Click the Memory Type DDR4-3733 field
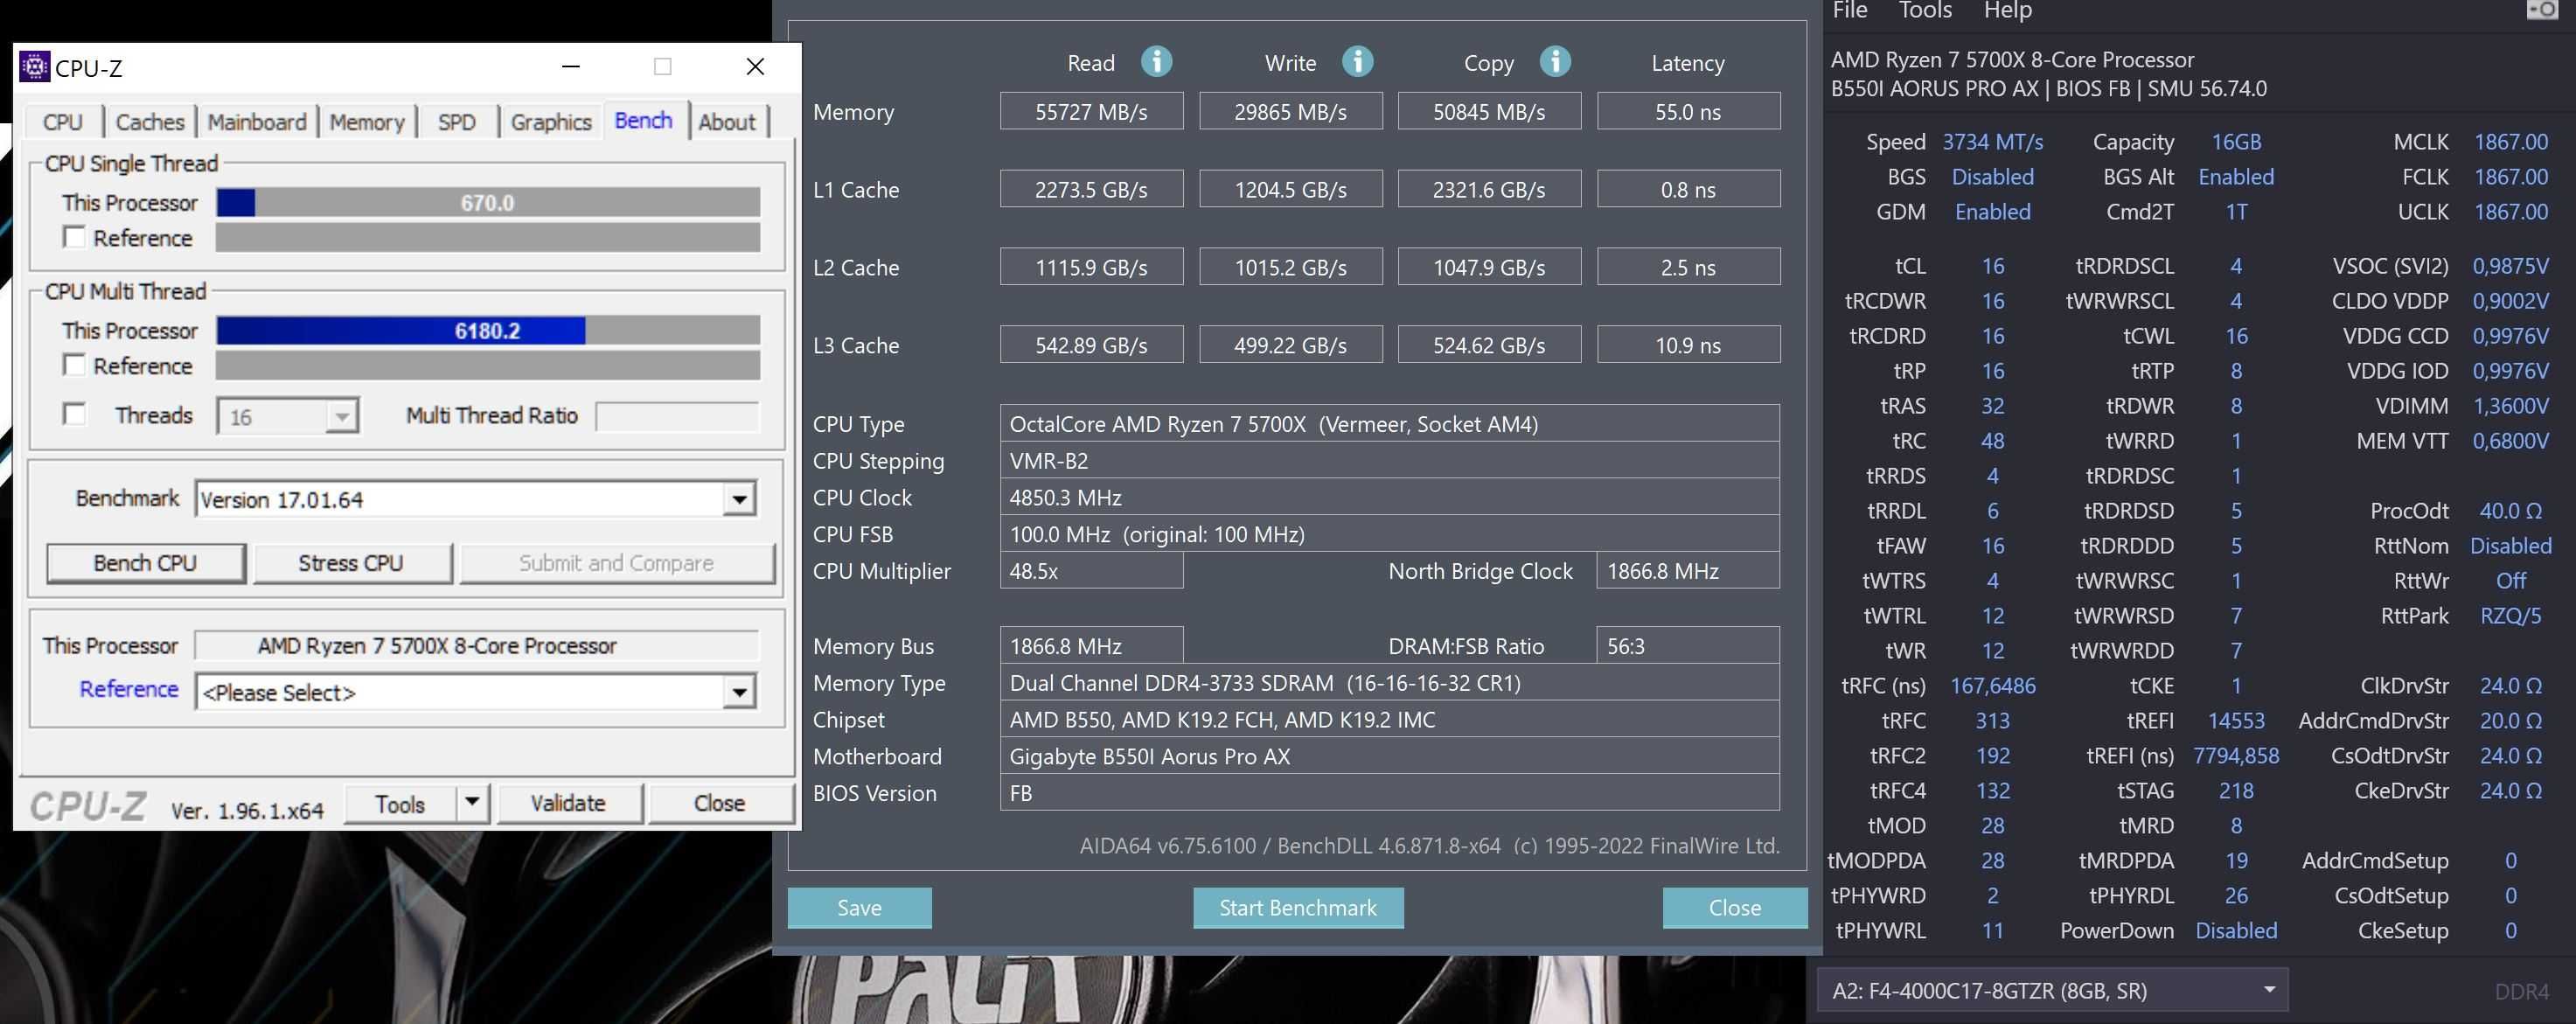This screenshot has height=1024, width=2576. tap(1389, 682)
